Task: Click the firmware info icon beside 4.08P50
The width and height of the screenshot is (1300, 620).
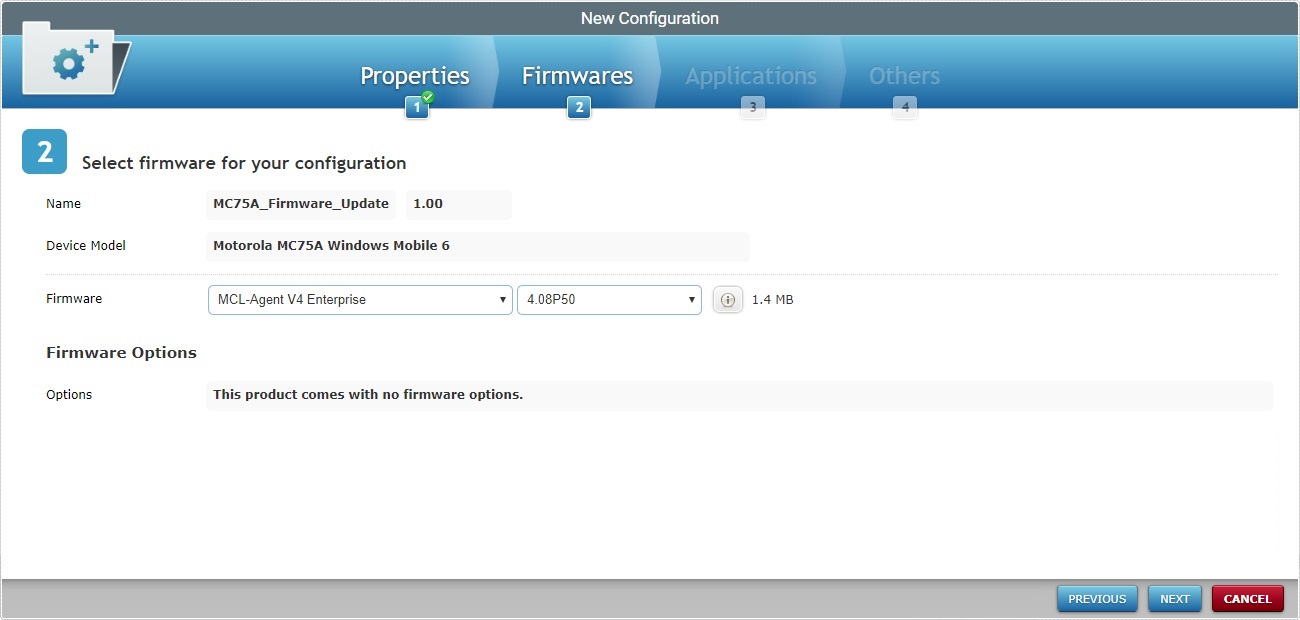Action: point(727,299)
